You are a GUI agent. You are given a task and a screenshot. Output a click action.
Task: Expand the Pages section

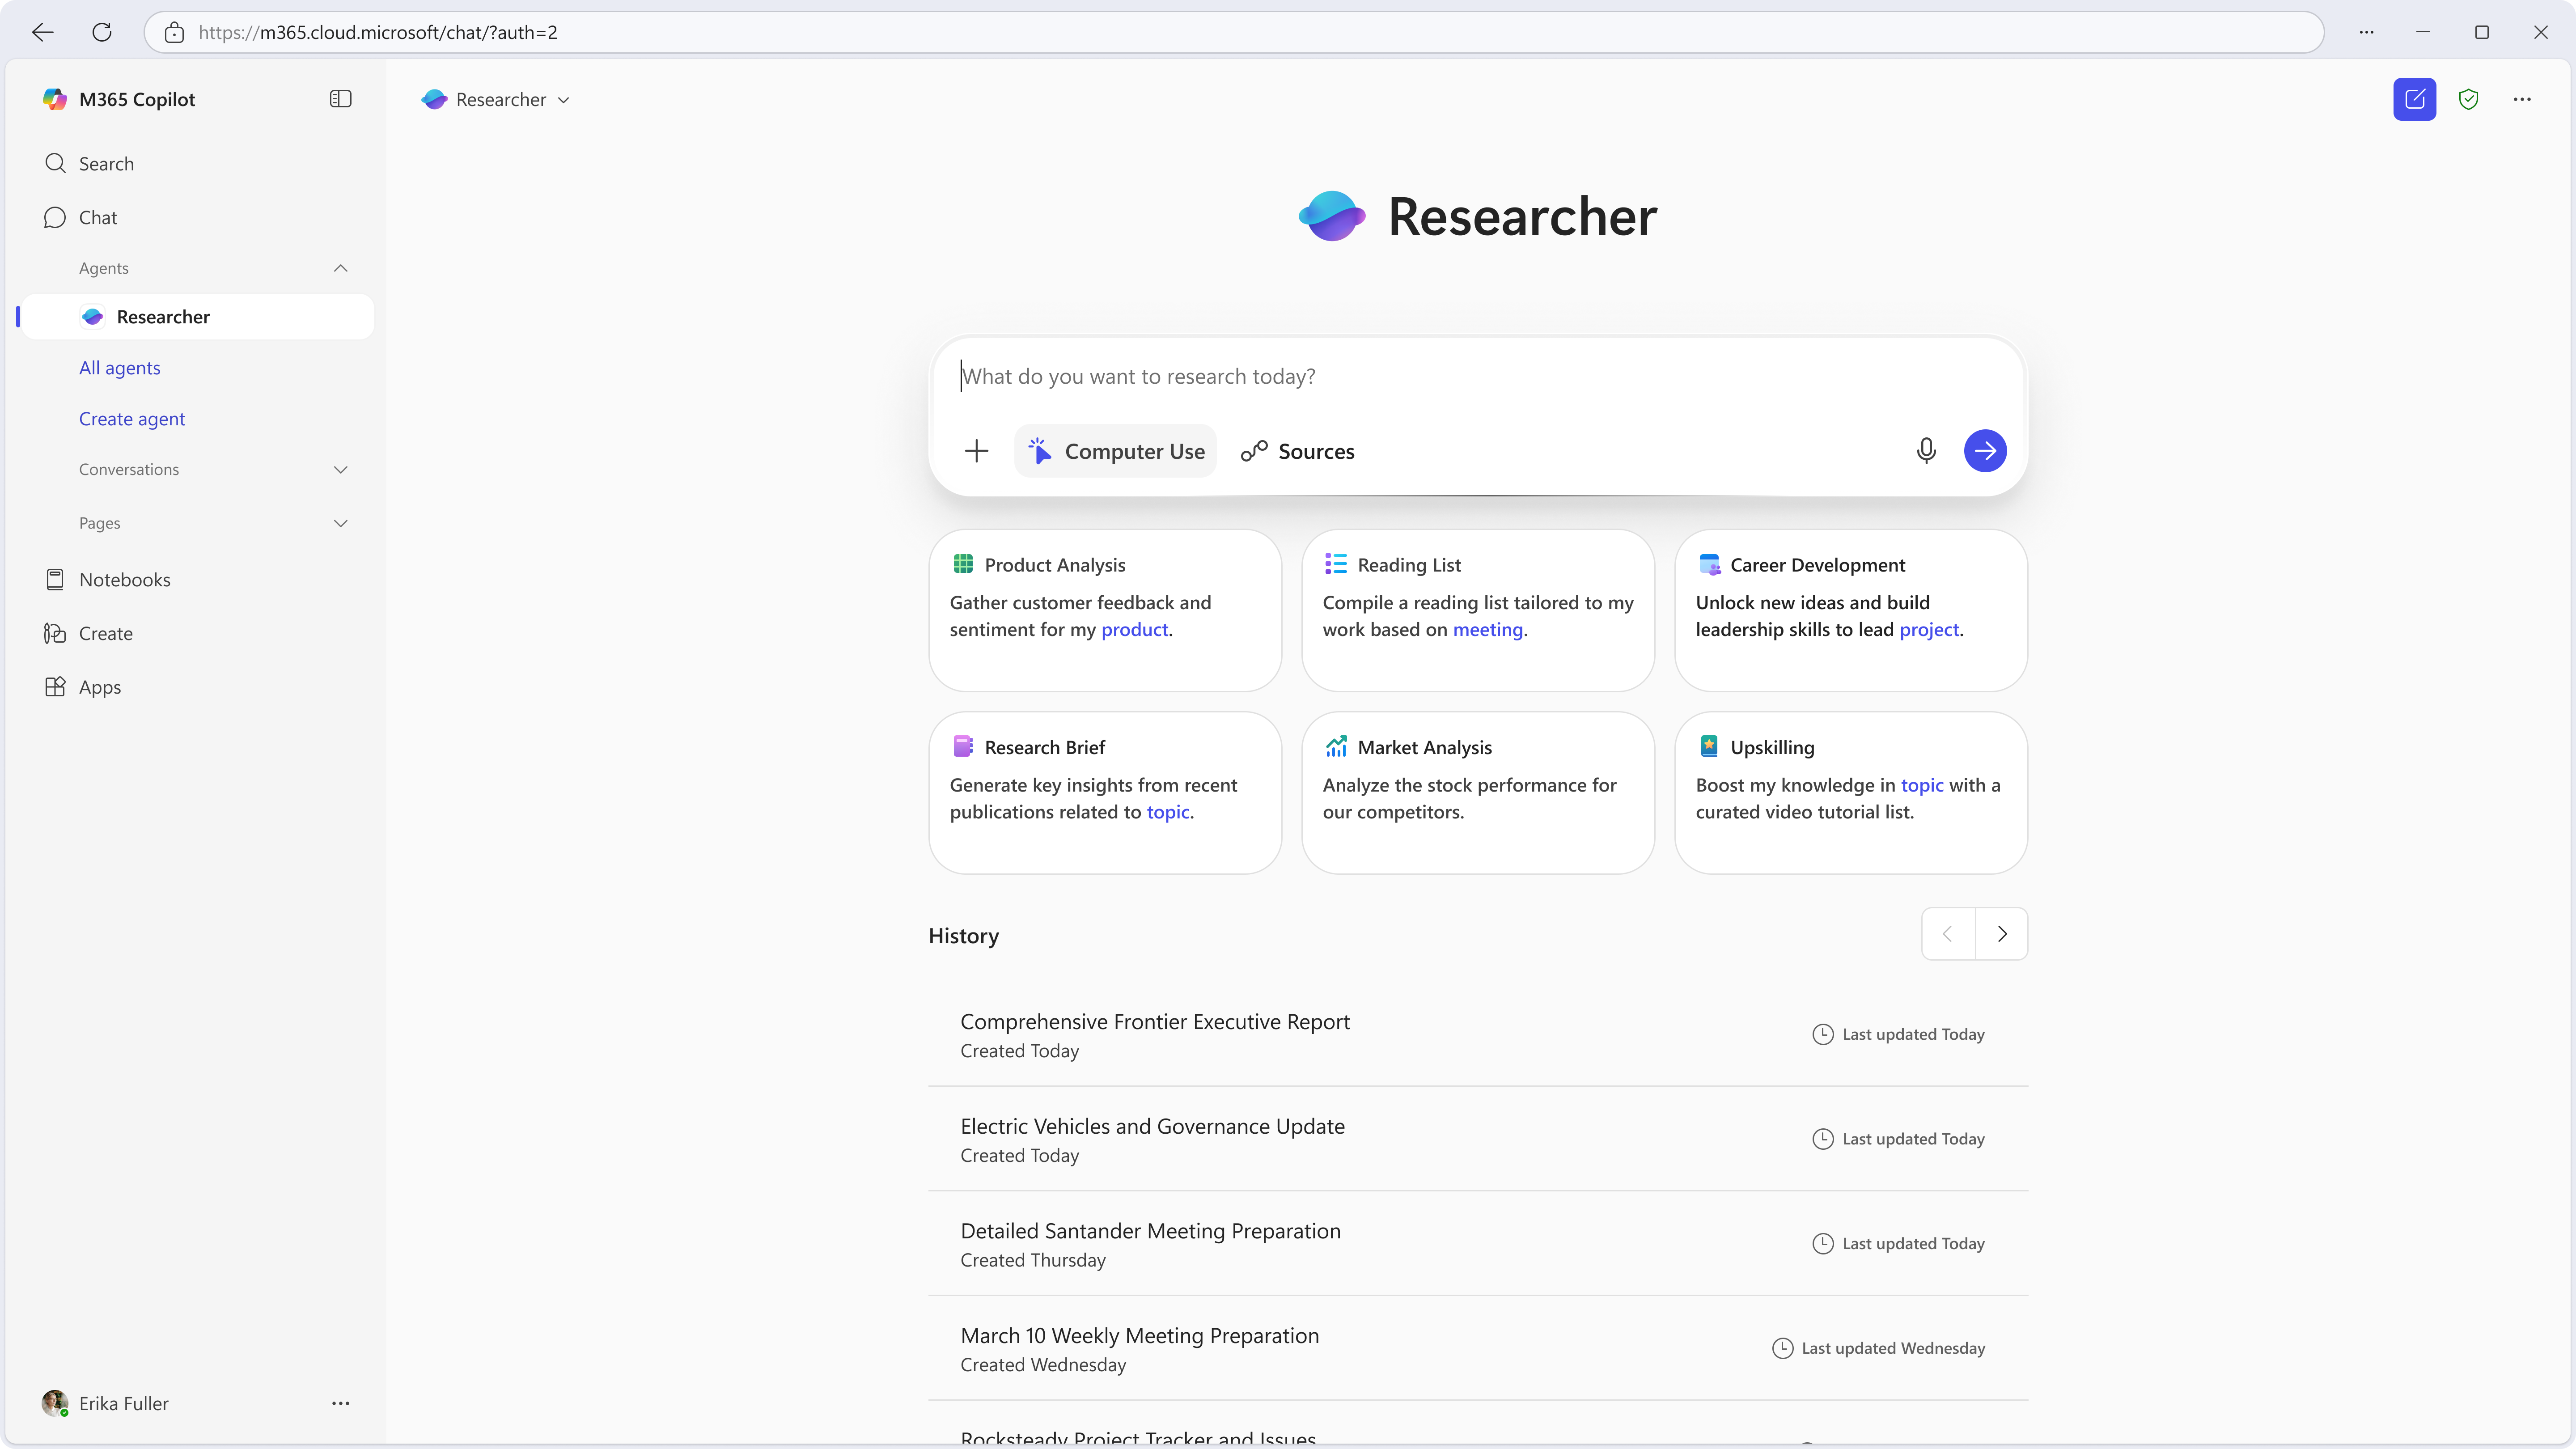340,522
